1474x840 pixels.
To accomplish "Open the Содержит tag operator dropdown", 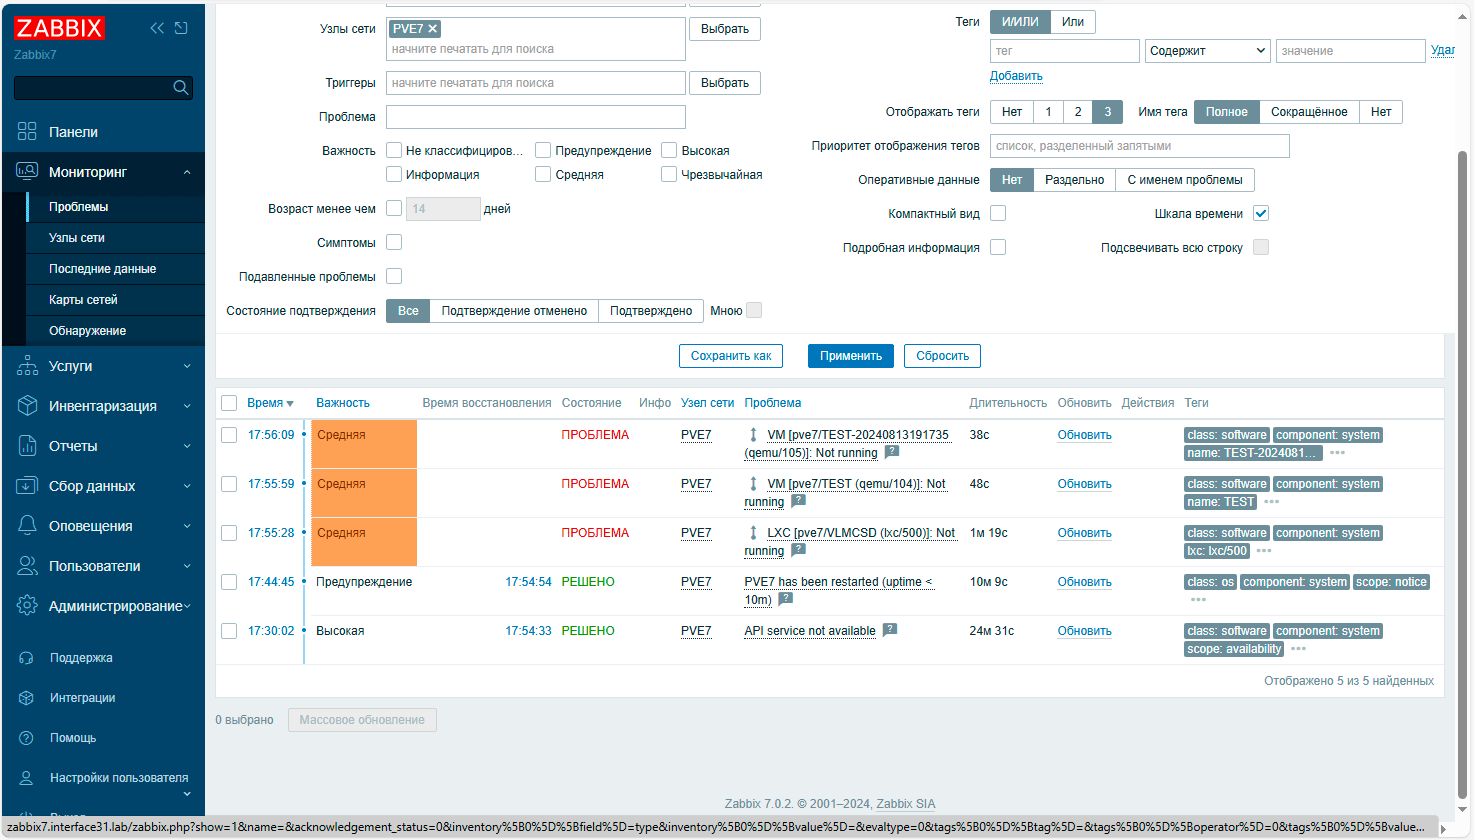I will point(1207,51).
